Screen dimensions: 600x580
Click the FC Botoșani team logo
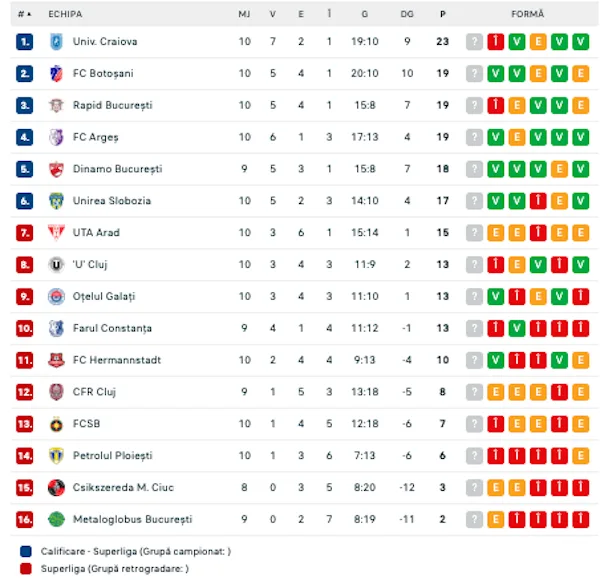[56, 73]
